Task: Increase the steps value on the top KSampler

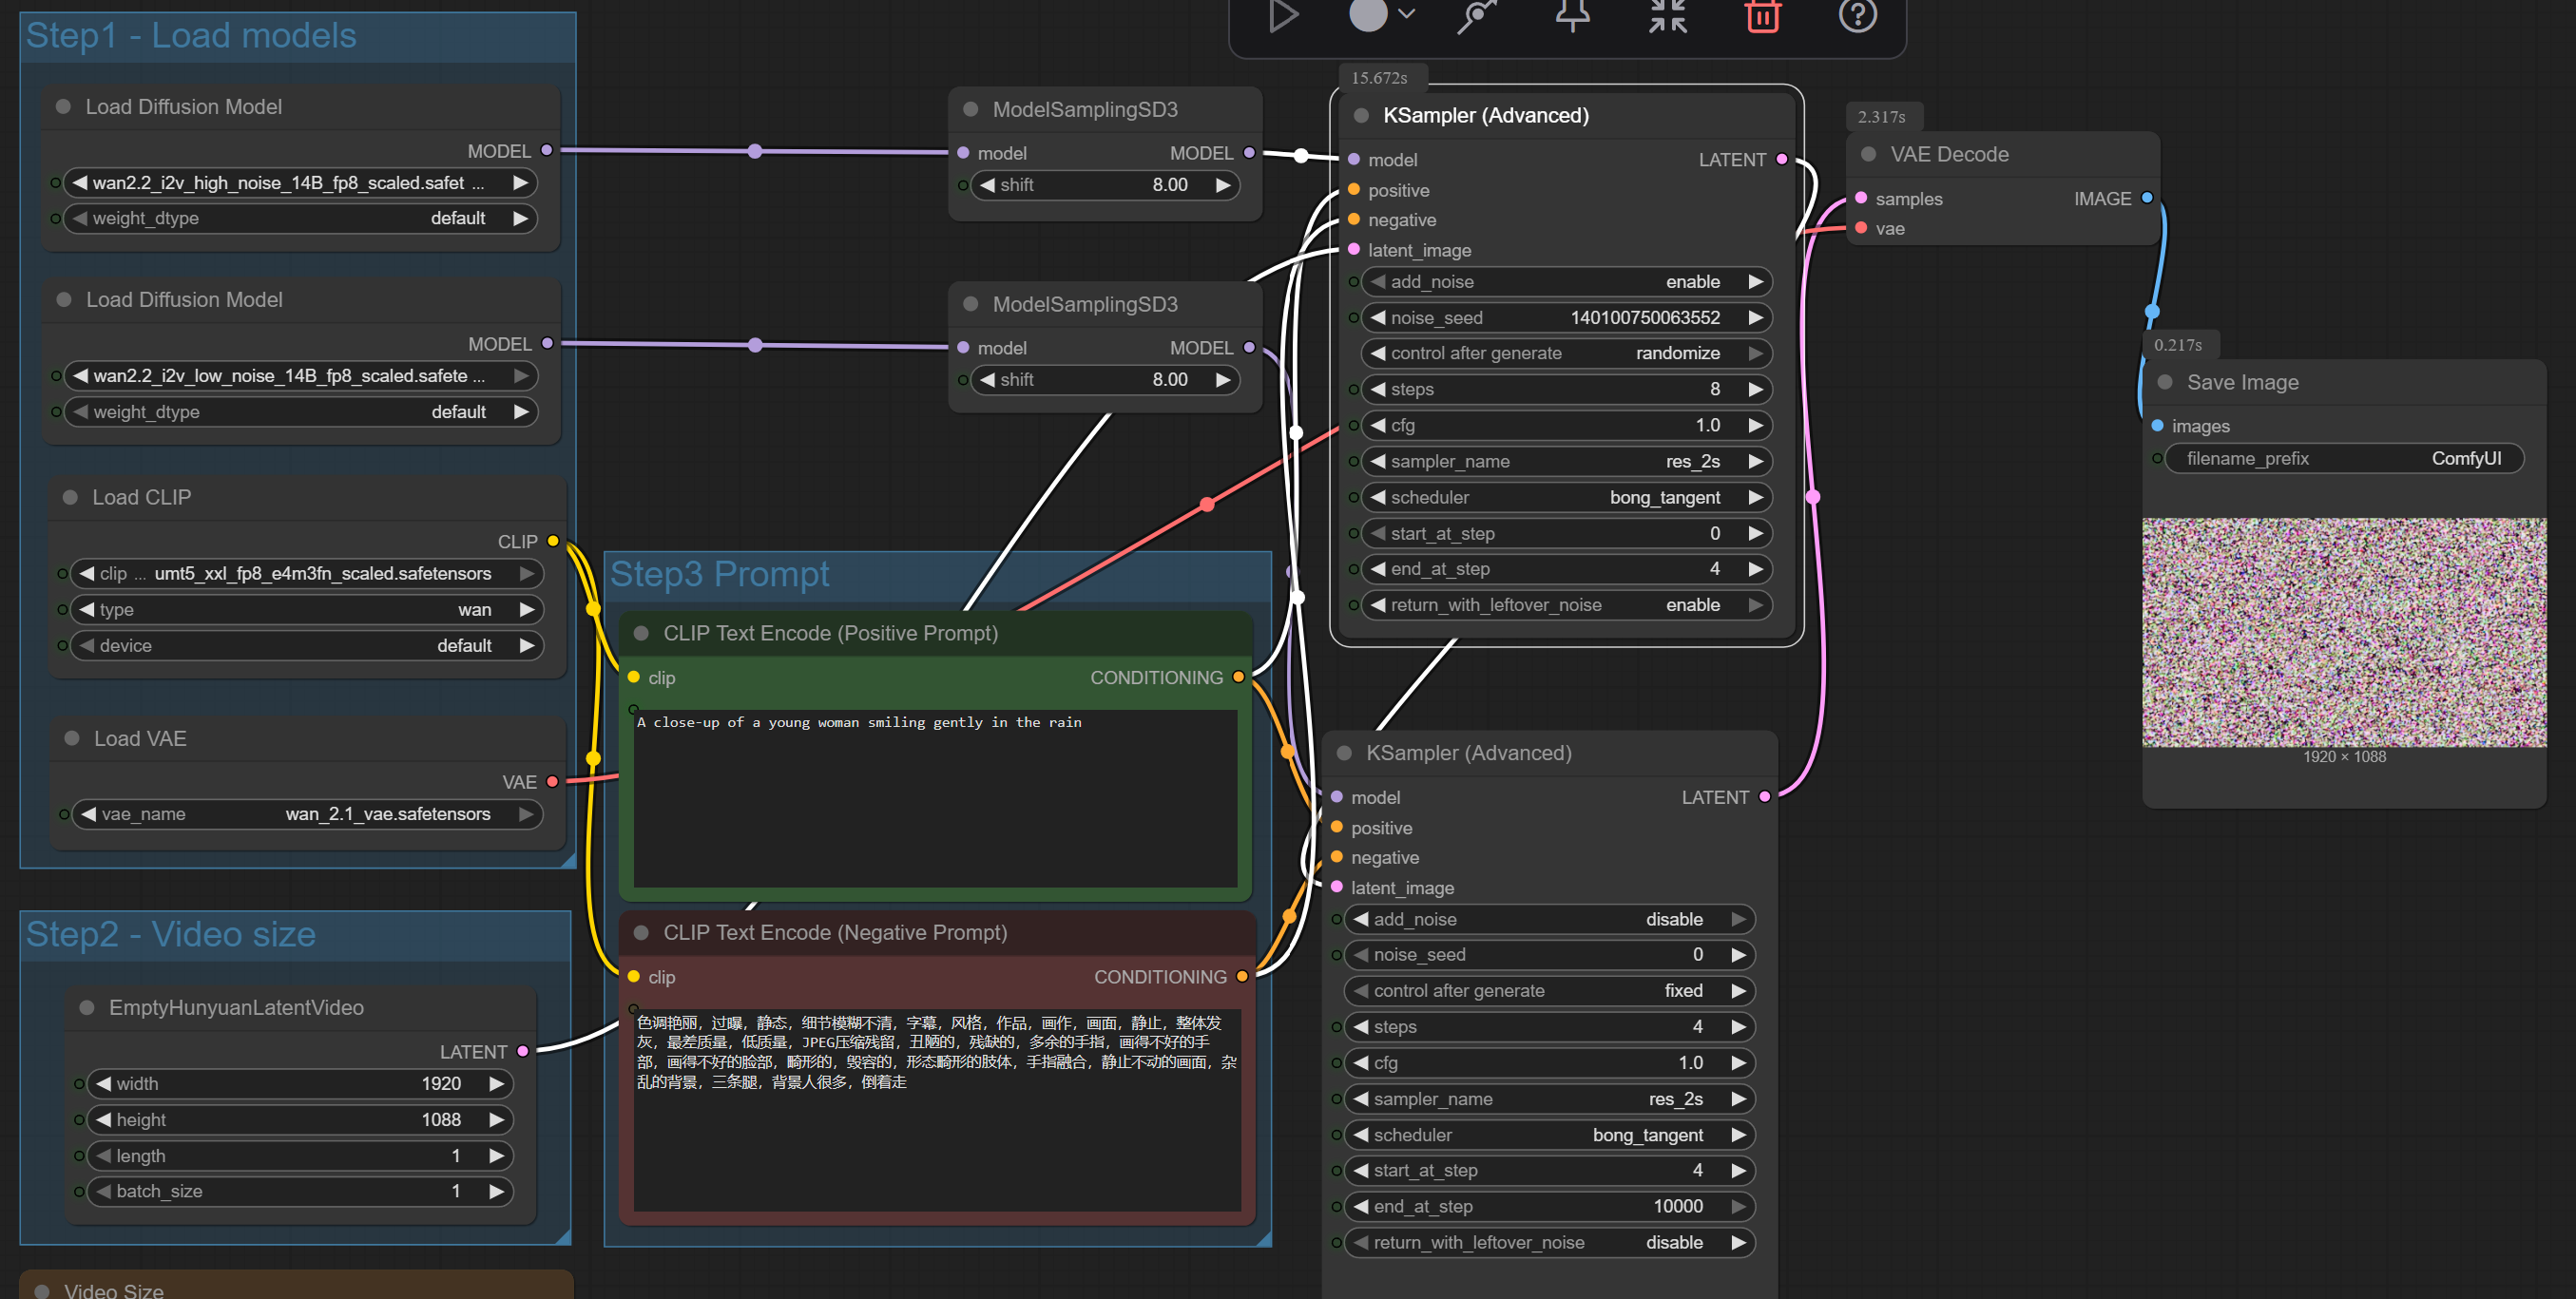Action: coord(1755,389)
